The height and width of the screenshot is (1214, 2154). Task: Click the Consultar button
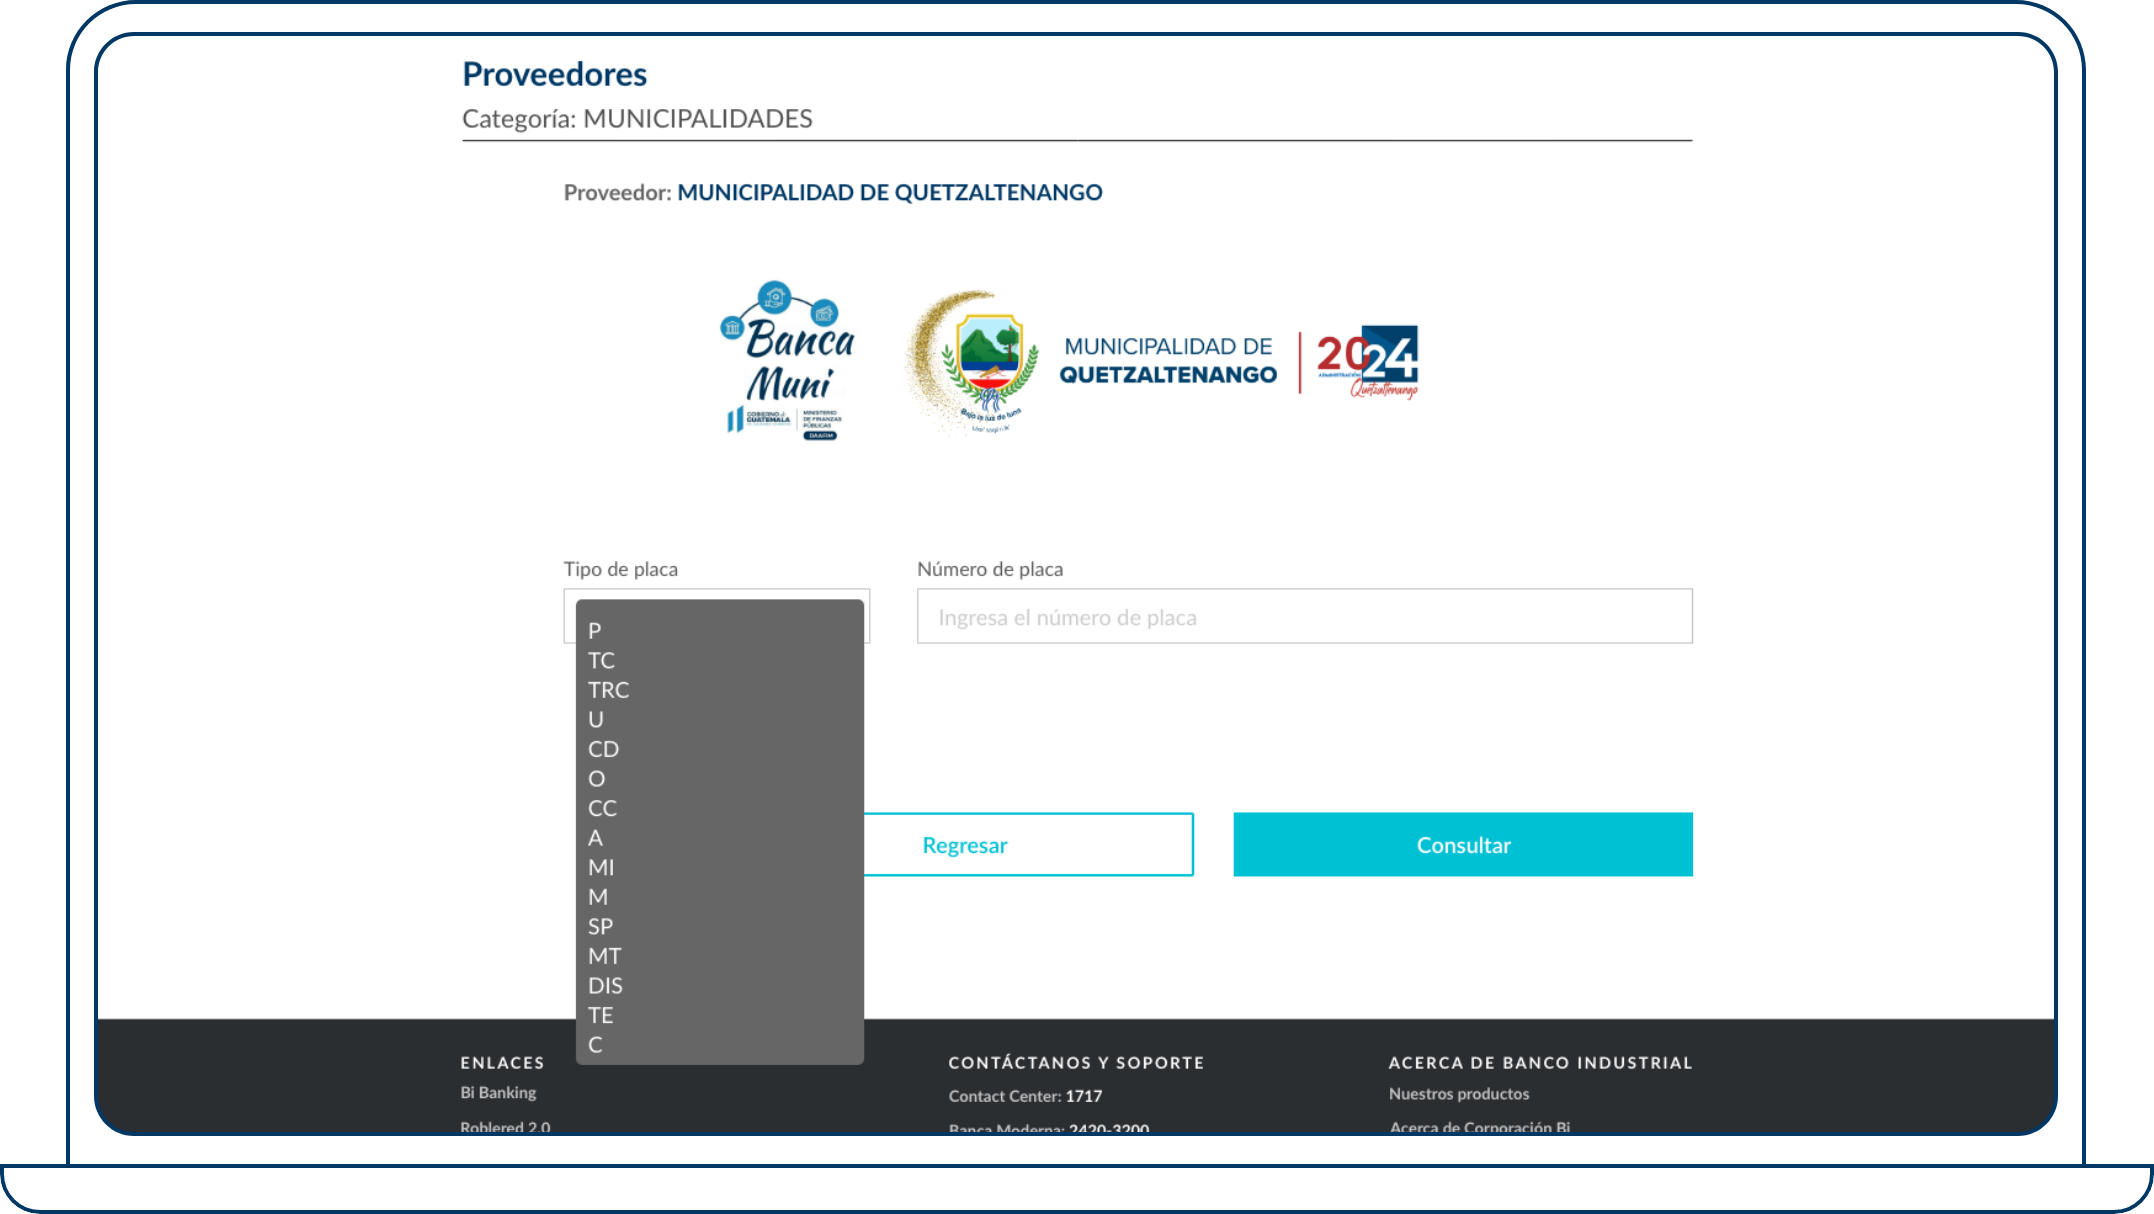click(1463, 845)
